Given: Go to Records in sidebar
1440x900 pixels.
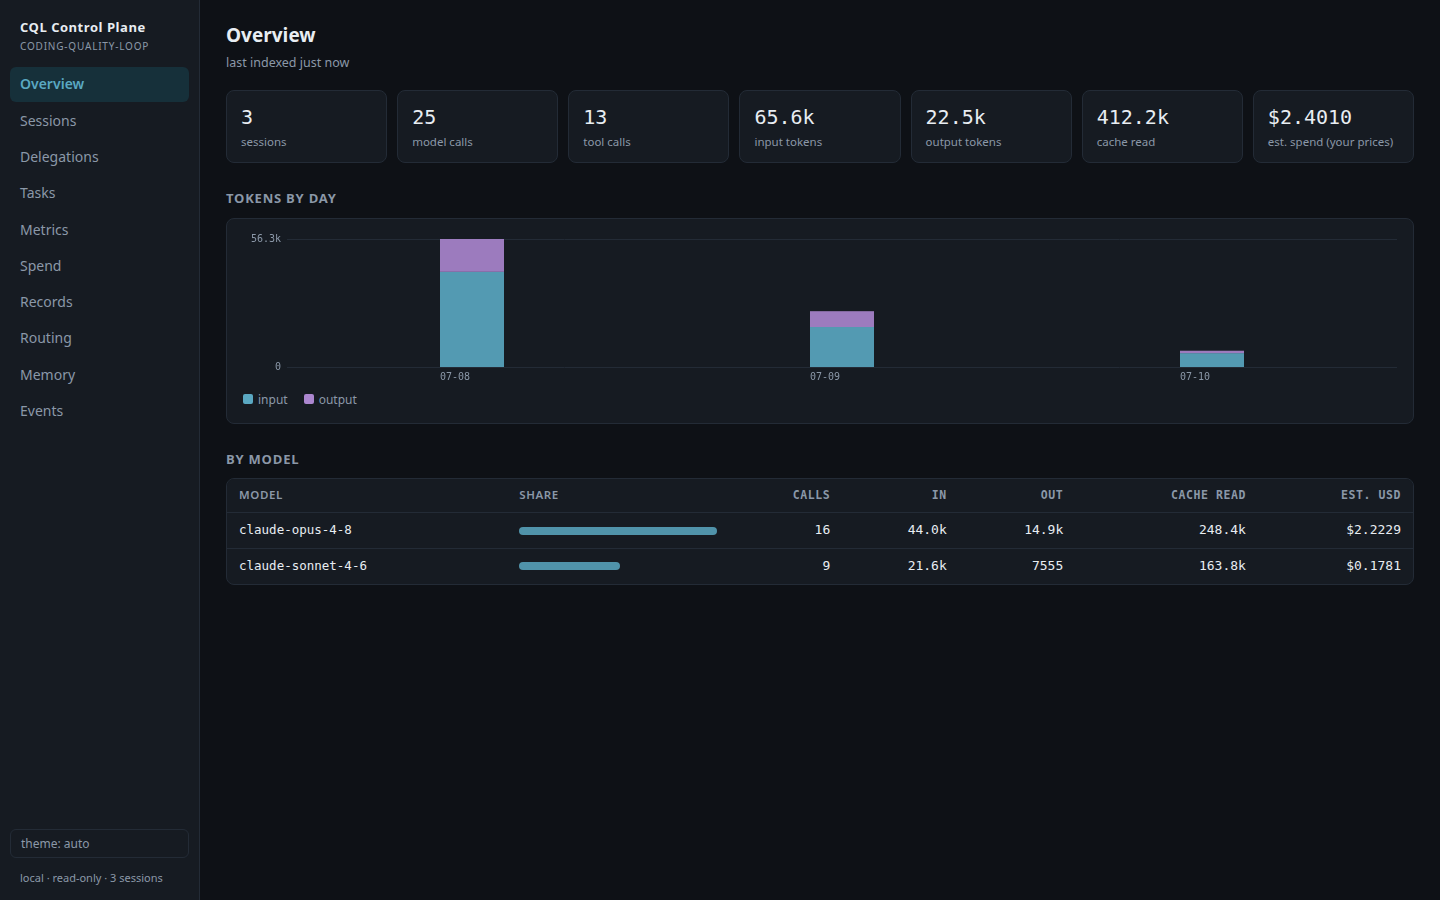Looking at the screenshot, I should click(99, 302).
